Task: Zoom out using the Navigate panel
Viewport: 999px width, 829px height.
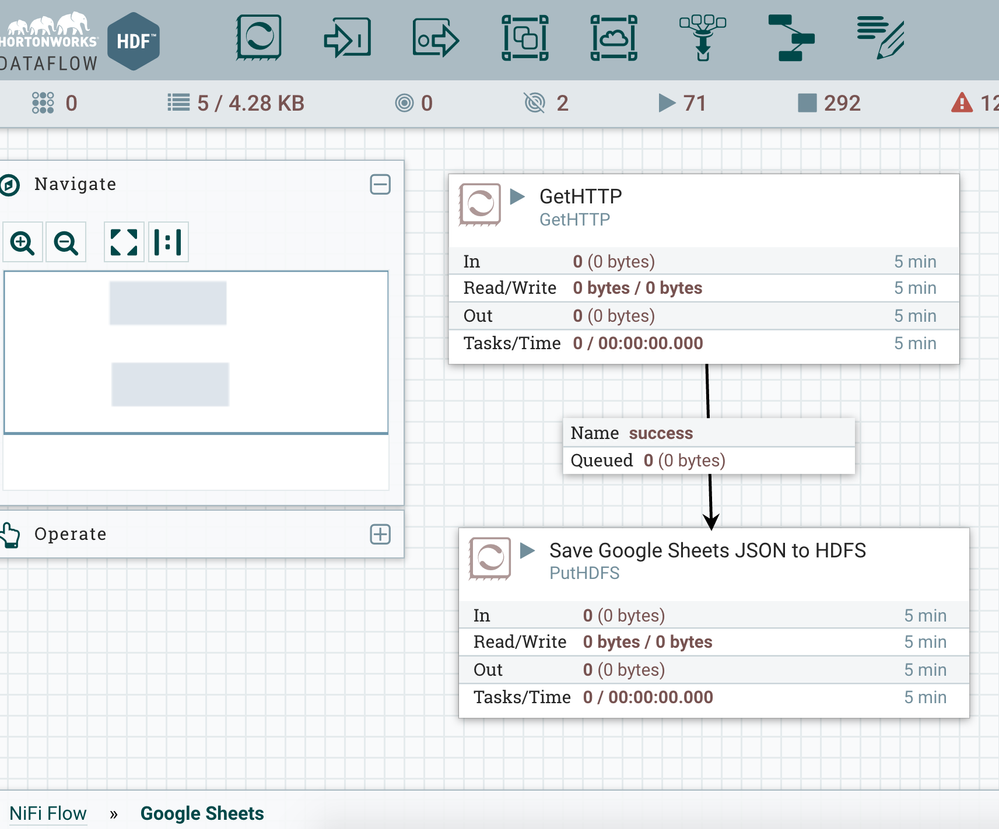Action: 66,242
